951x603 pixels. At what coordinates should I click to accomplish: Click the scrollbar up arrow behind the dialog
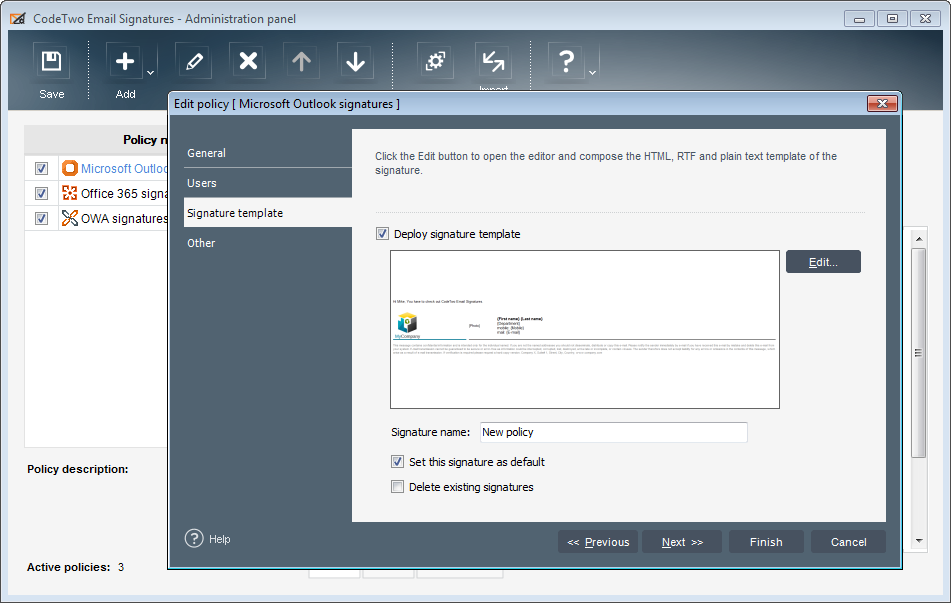tap(919, 239)
